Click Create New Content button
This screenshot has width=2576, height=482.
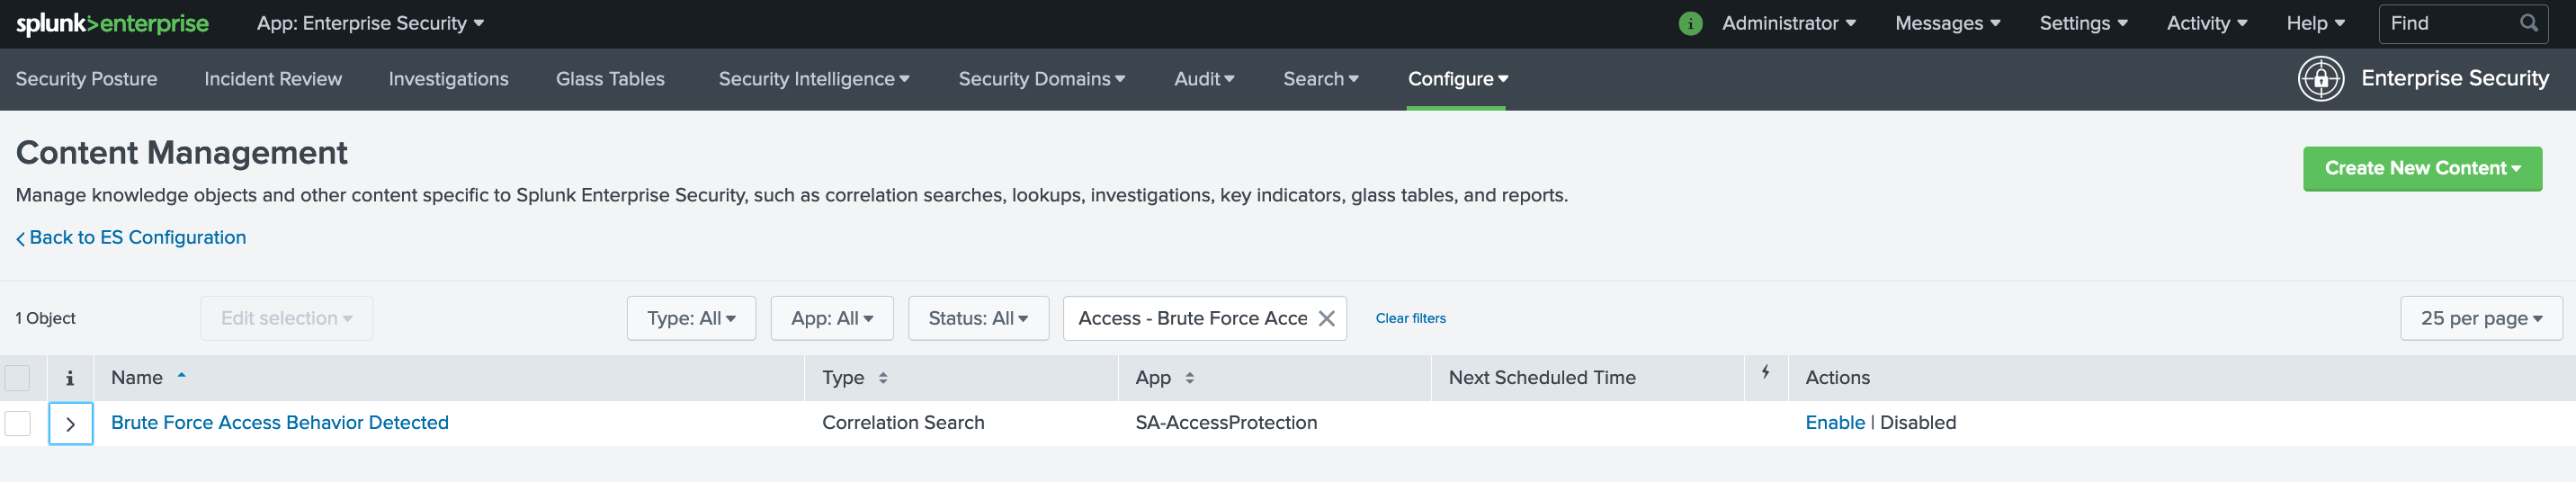pos(2421,168)
